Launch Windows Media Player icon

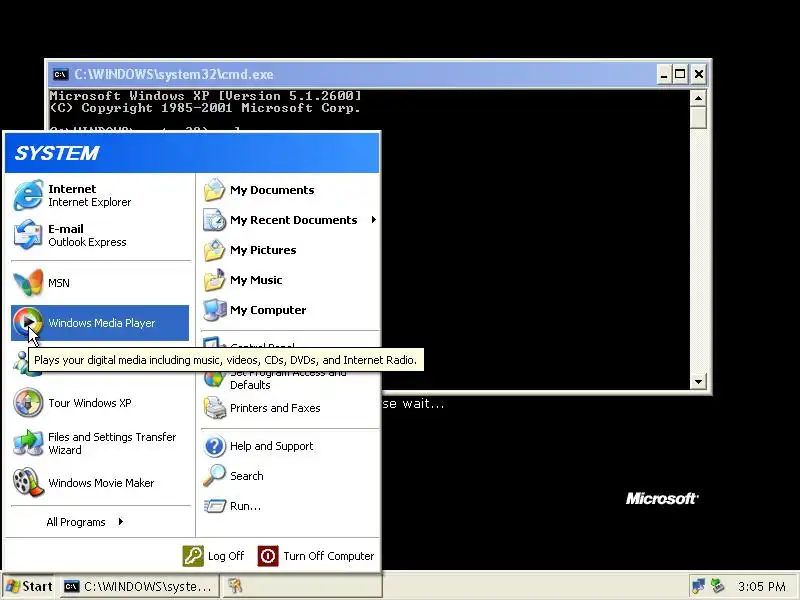click(28, 322)
